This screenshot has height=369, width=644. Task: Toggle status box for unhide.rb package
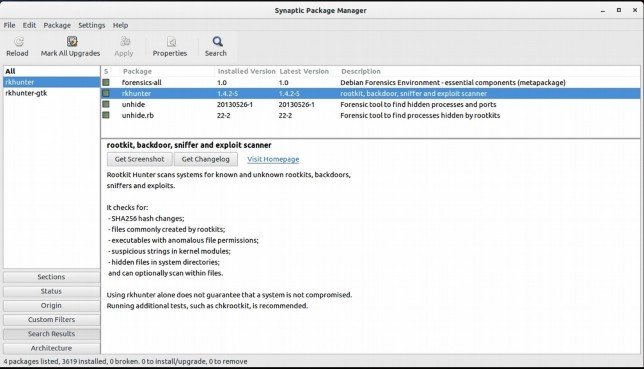(106, 115)
